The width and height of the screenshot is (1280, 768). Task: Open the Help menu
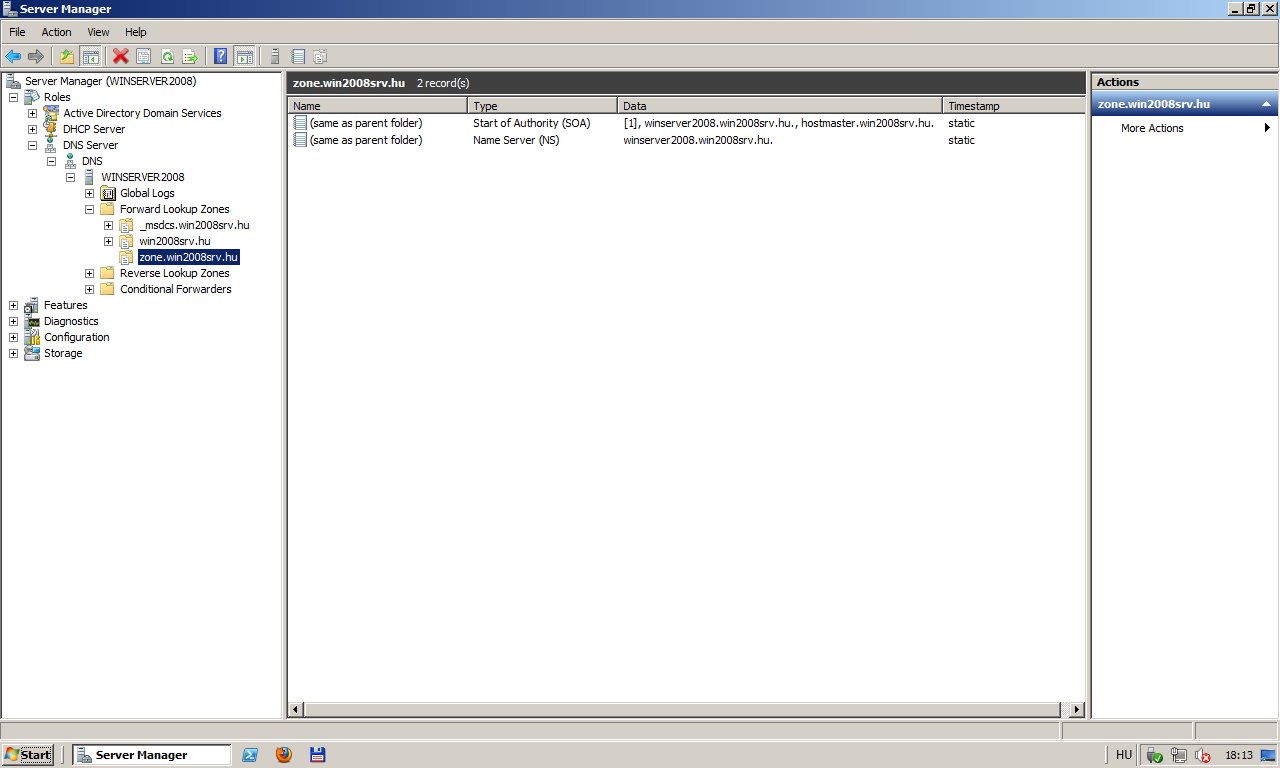(136, 32)
